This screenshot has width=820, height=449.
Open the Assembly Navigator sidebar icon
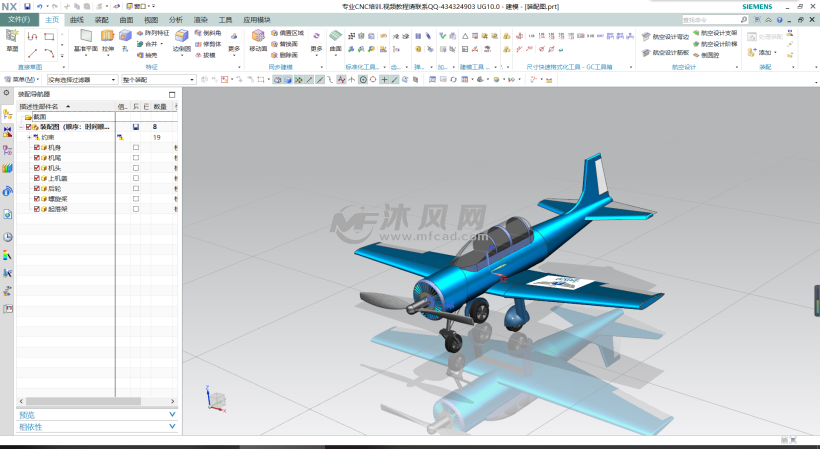click(x=8, y=114)
